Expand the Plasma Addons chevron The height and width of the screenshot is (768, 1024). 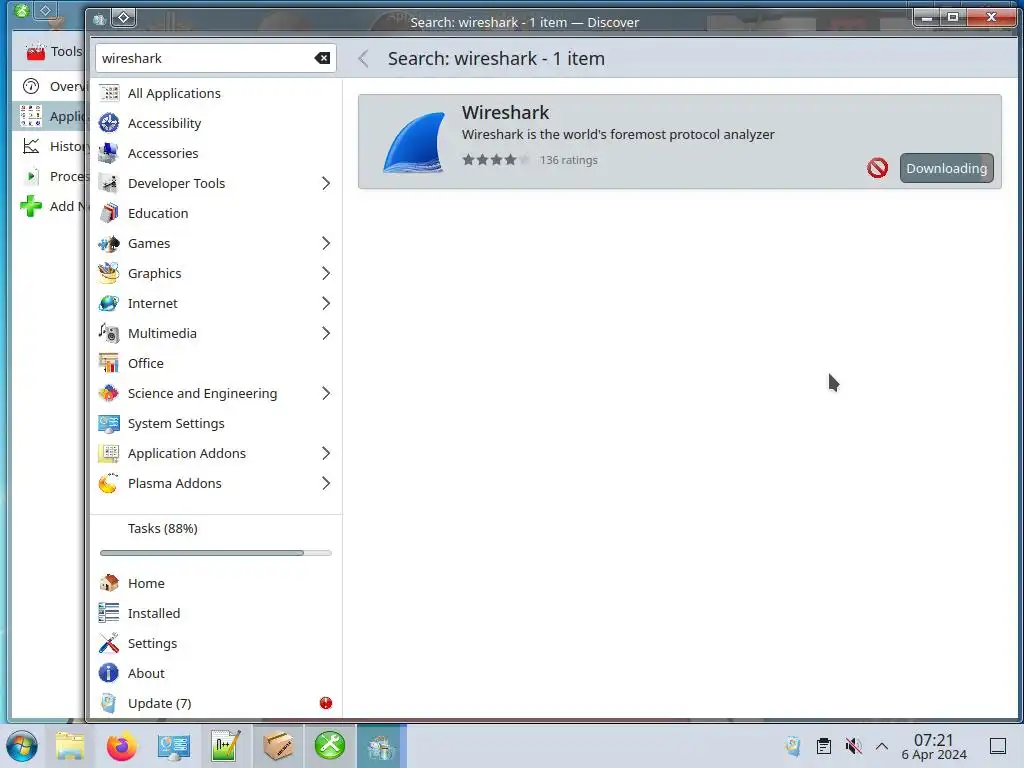(326, 484)
